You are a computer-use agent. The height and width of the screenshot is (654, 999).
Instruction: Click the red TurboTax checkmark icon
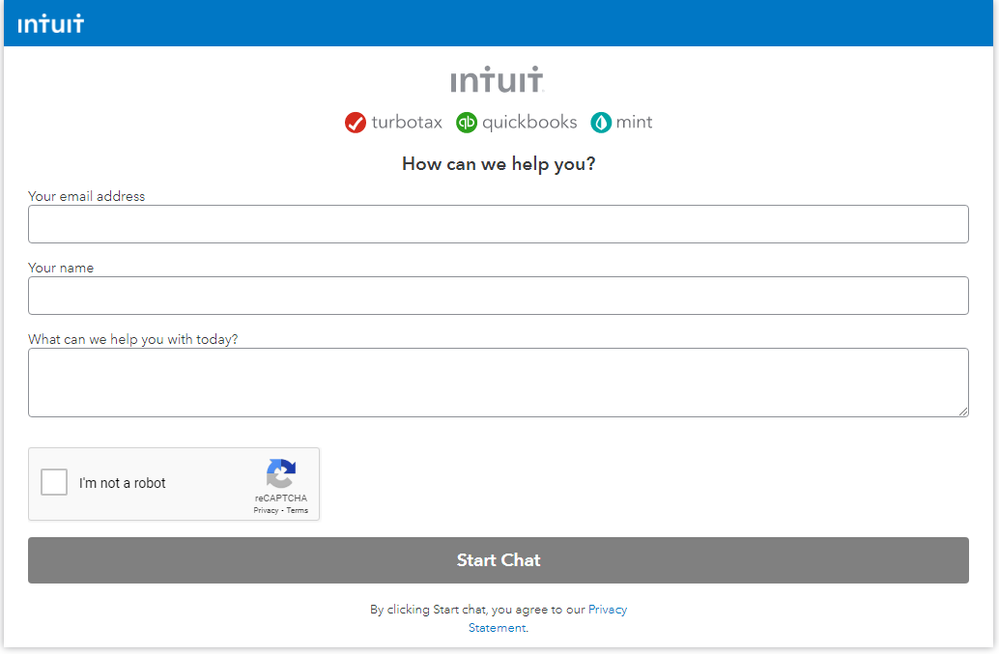pos(355,123)
